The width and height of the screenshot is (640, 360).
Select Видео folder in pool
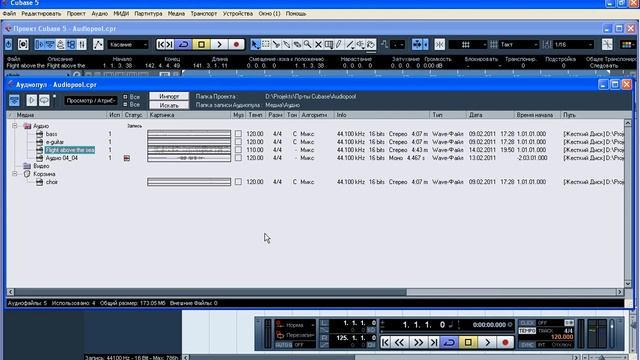coord(41,166)
